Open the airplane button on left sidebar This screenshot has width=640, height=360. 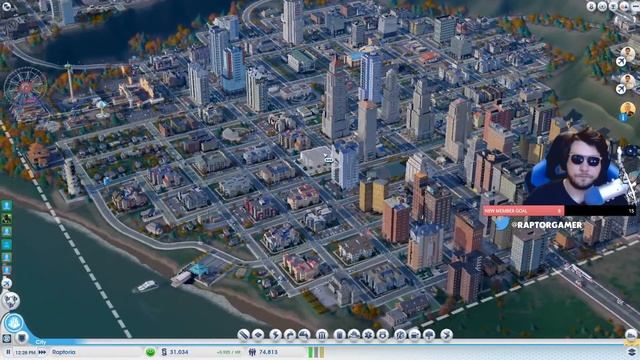pyautogui.click(x=7, y=283)
